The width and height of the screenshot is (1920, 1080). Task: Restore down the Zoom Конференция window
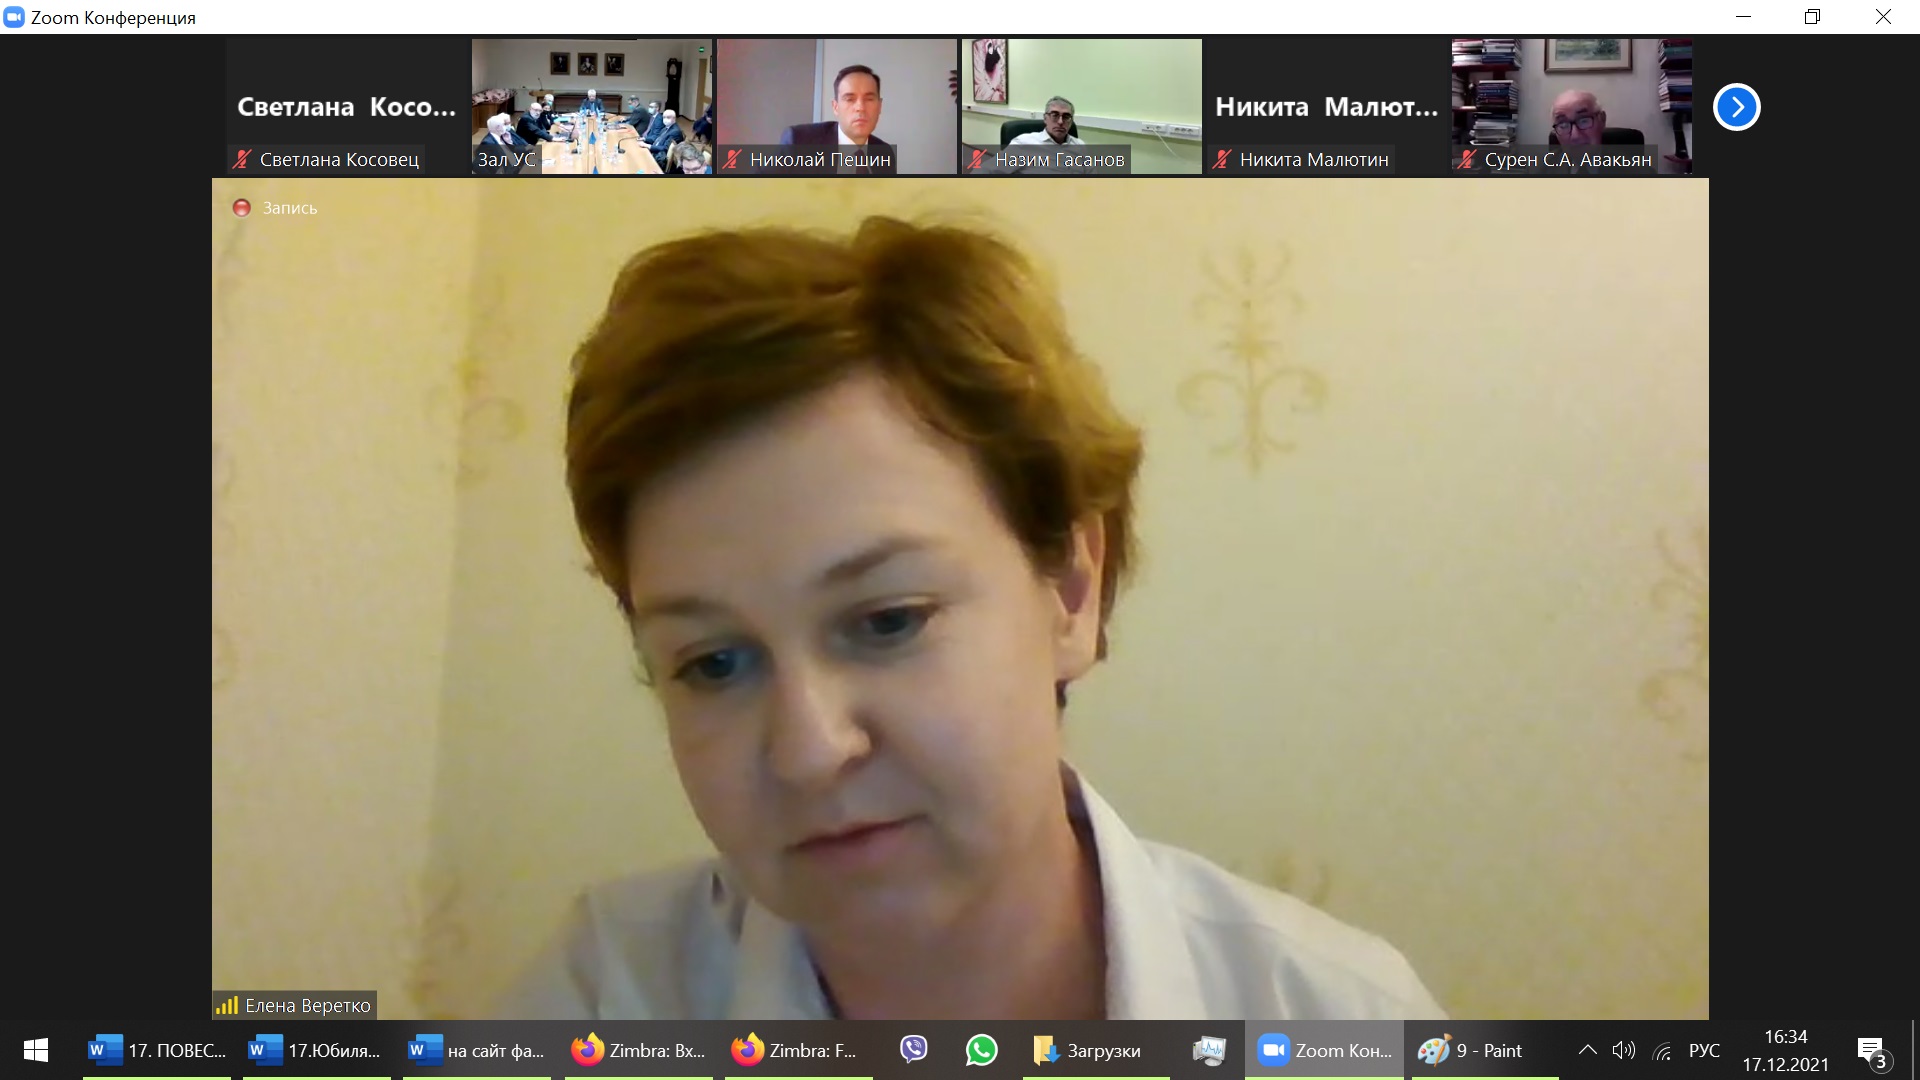pyautogui.click(x=1813, y=17)
